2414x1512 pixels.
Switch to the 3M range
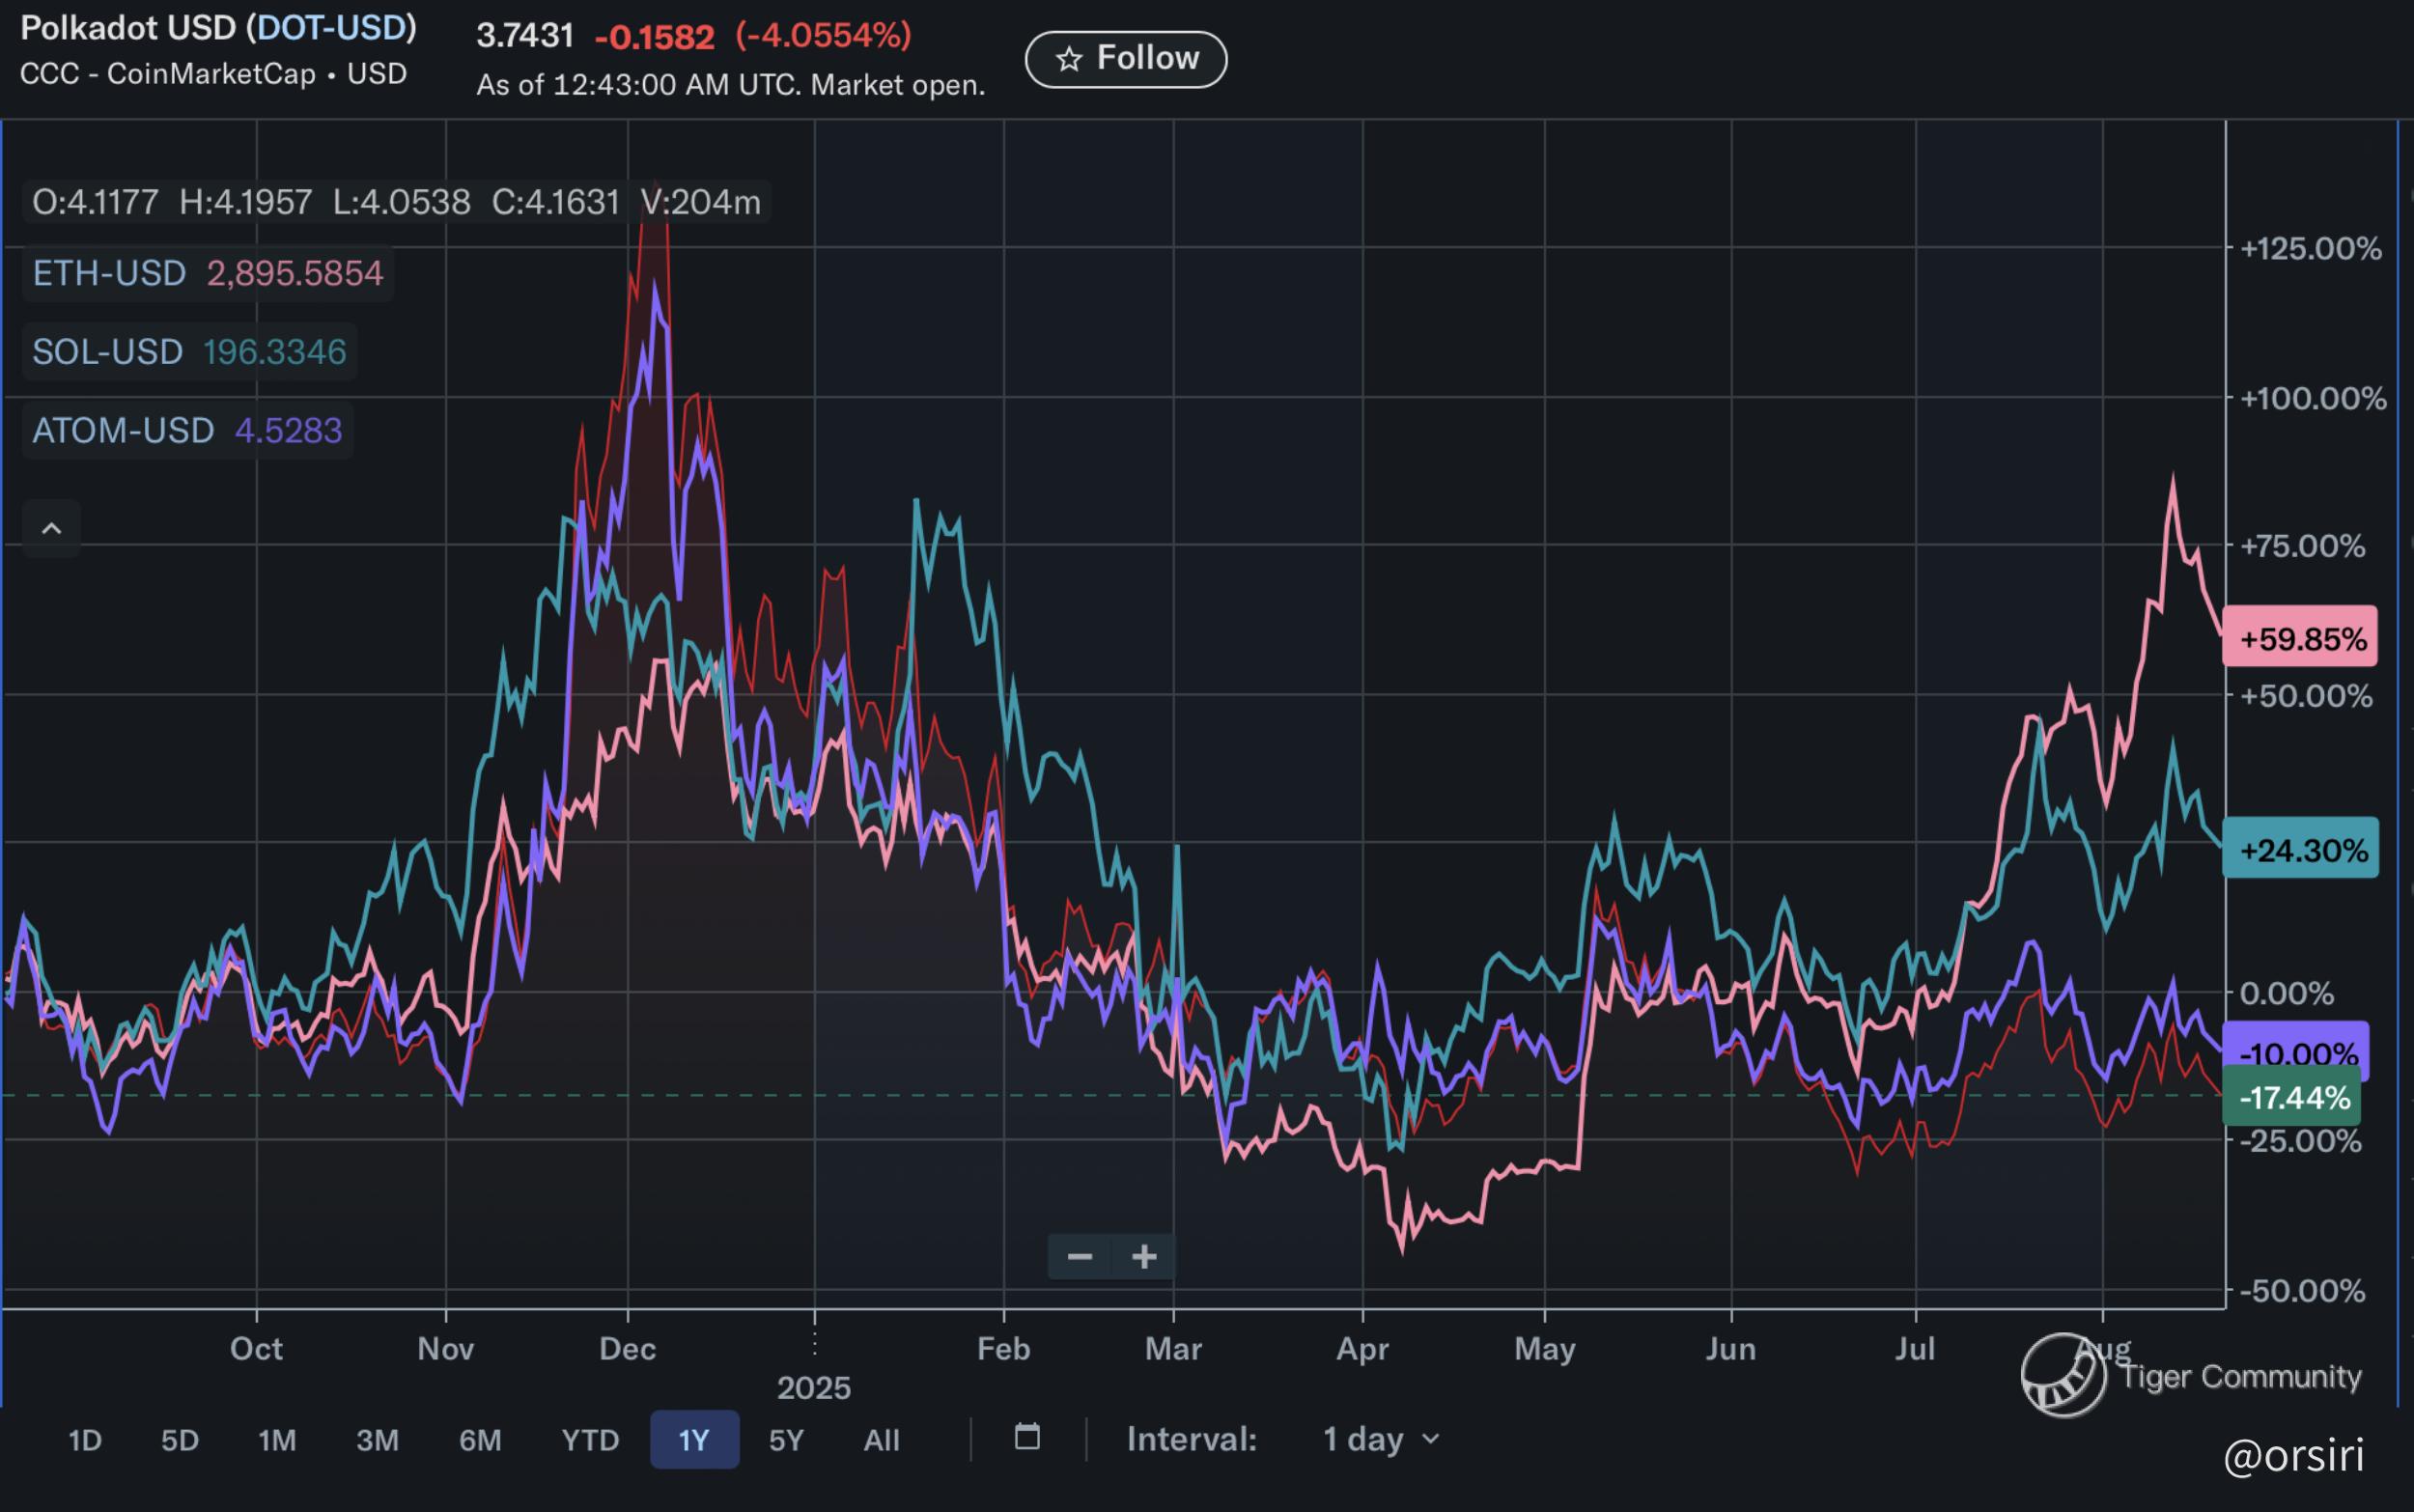click(x=377, y=1440)
